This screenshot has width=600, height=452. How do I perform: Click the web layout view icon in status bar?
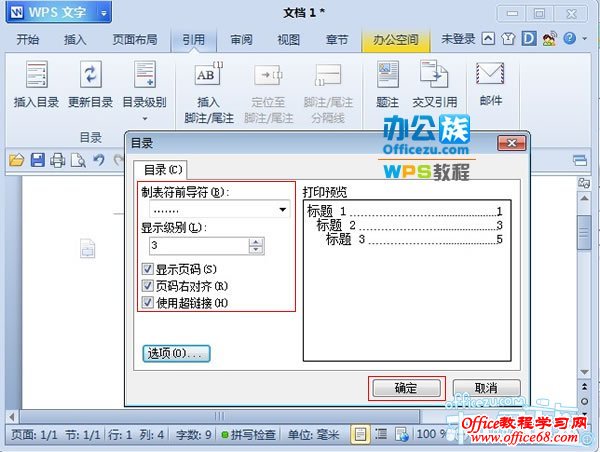point(402,434)
